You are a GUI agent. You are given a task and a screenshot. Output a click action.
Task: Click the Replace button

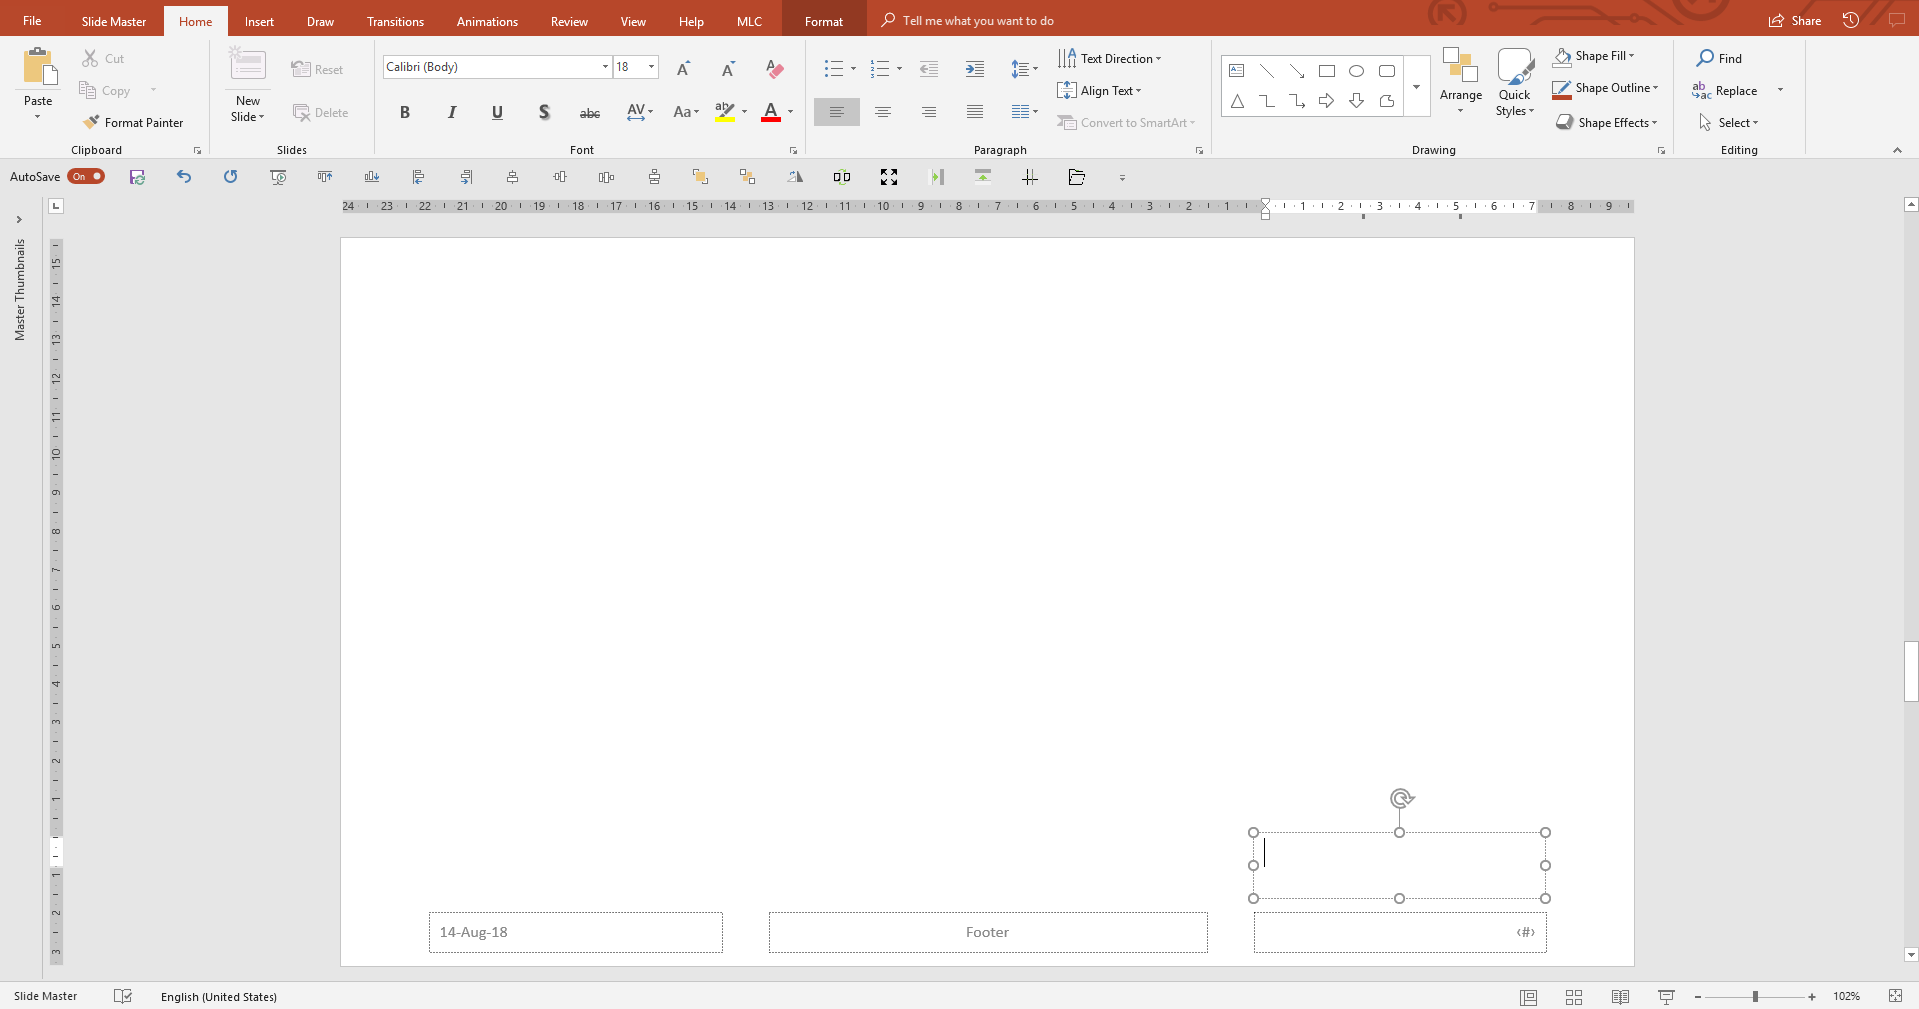1725,90
